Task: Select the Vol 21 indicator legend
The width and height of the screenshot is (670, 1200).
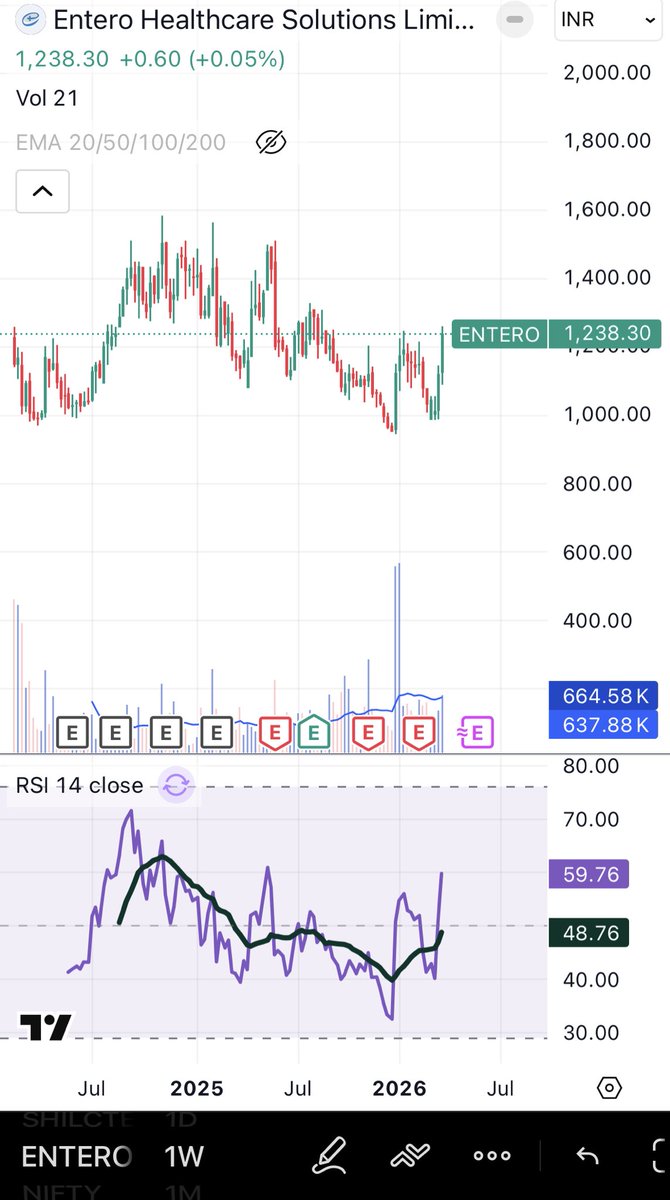Action: [x=47, y=98]
